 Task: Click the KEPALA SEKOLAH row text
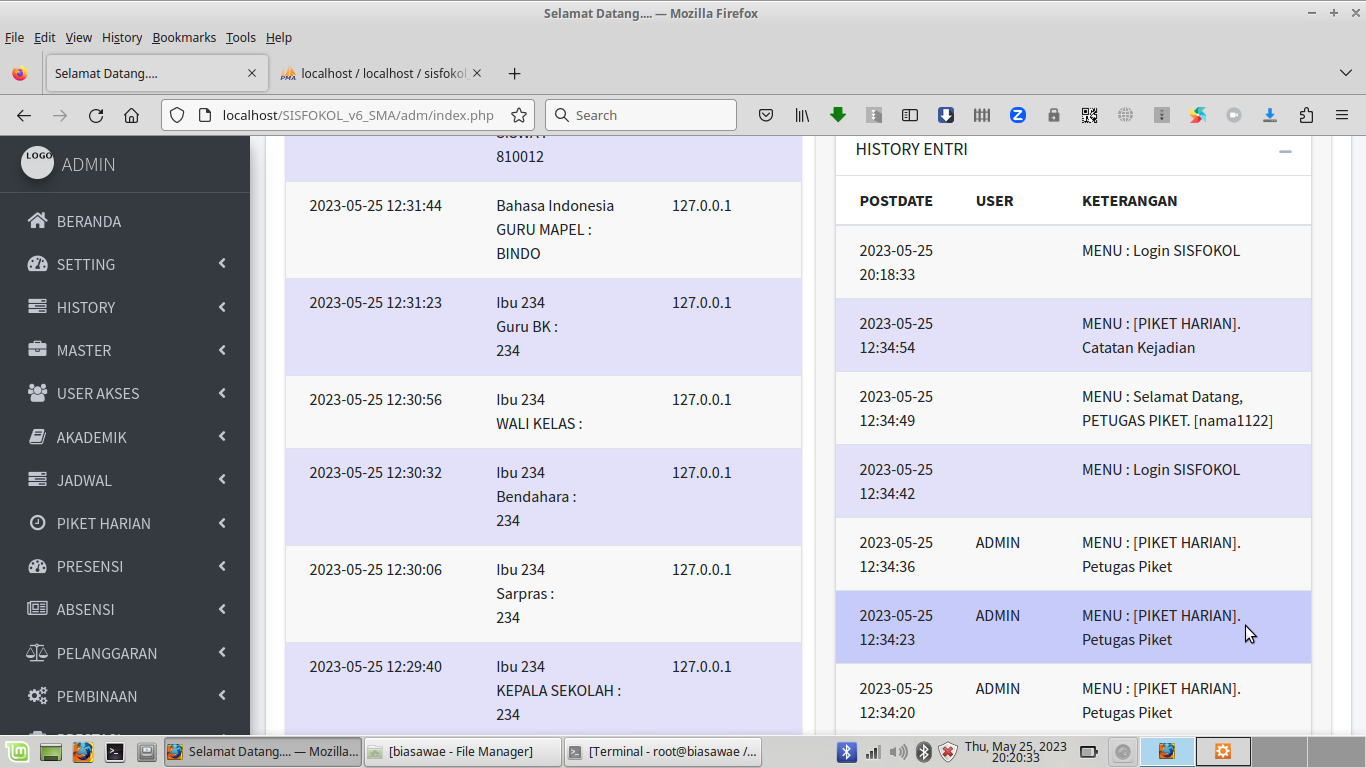point(558,690)
